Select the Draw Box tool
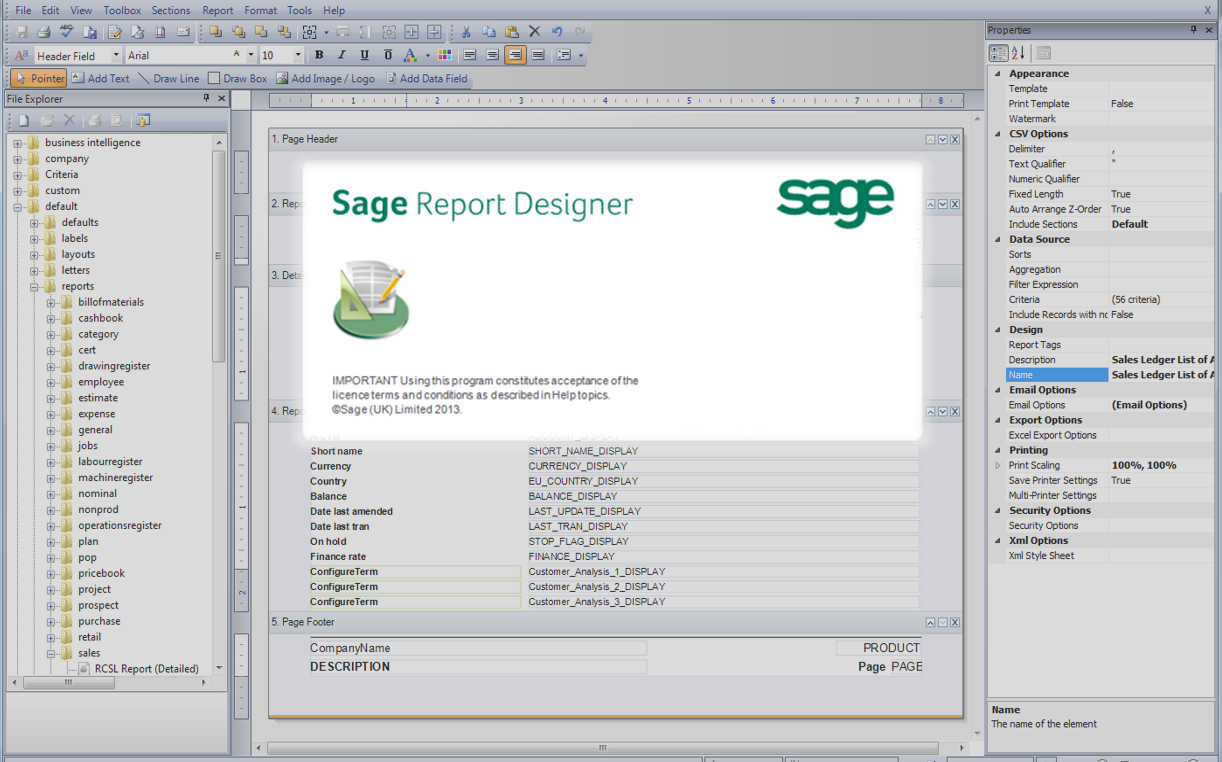The width and height of the screenshot is (1222, 762). [x=237, y=78]
